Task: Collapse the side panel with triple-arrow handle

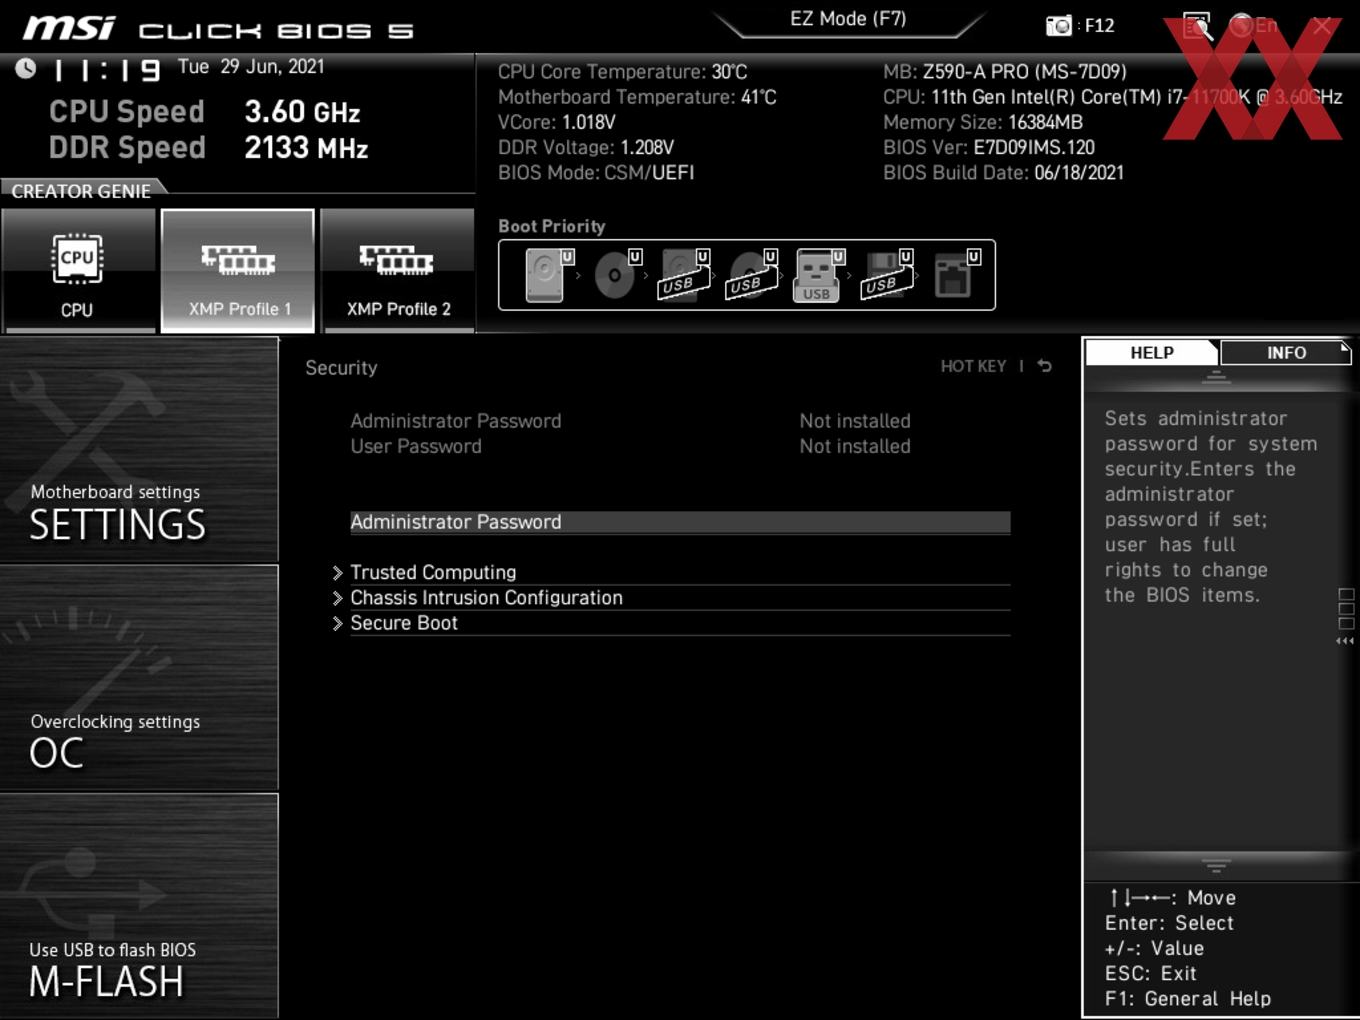Action: [x=1346, y=641]
